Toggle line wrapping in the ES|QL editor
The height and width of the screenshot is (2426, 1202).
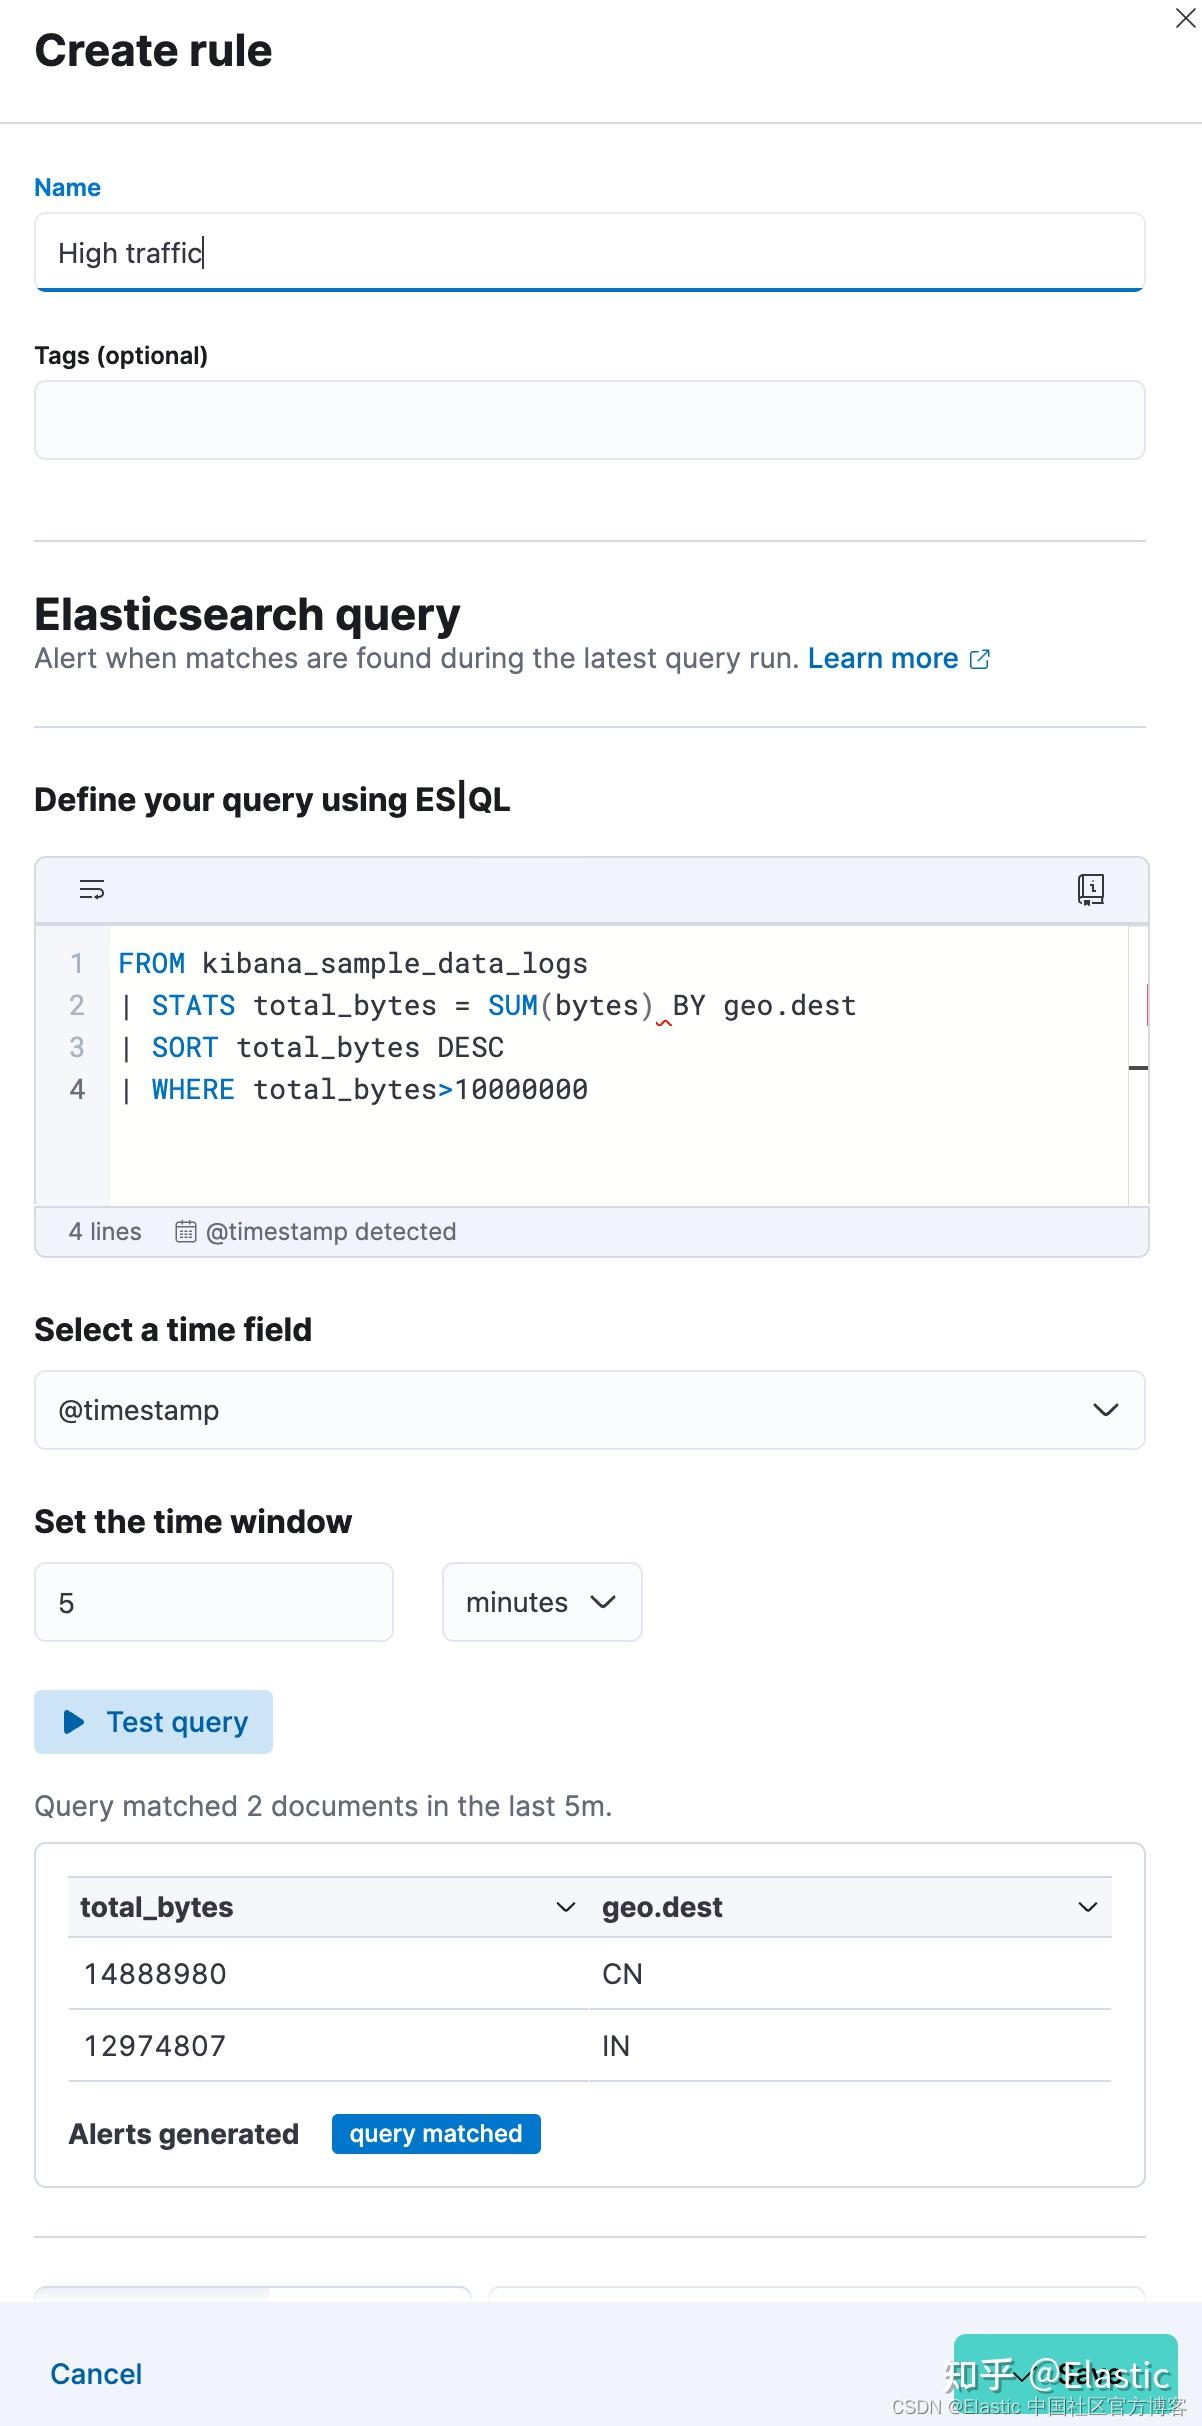click(x=91, y=890)
